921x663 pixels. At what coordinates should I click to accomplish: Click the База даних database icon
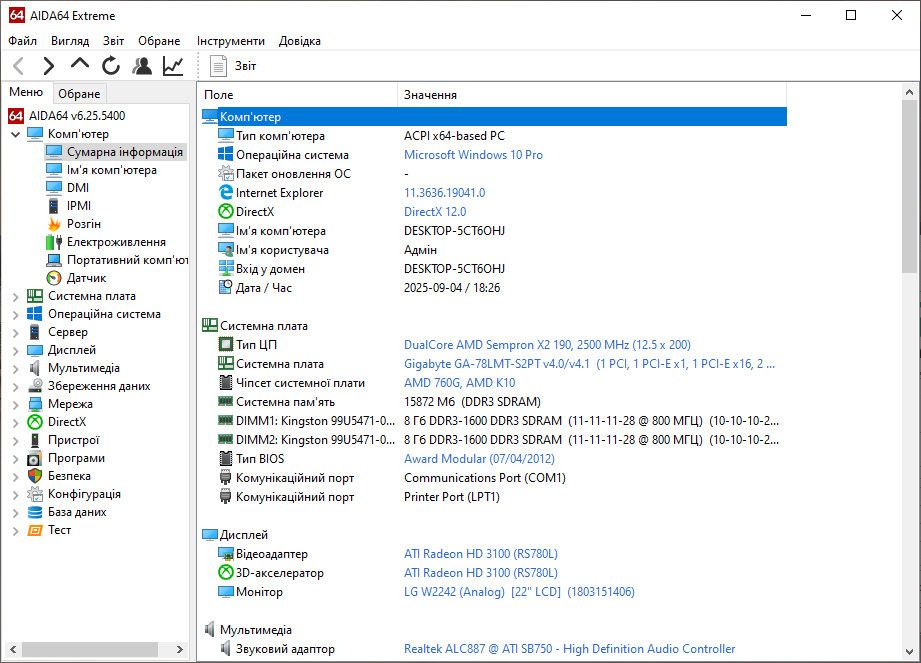coord(35,512)
